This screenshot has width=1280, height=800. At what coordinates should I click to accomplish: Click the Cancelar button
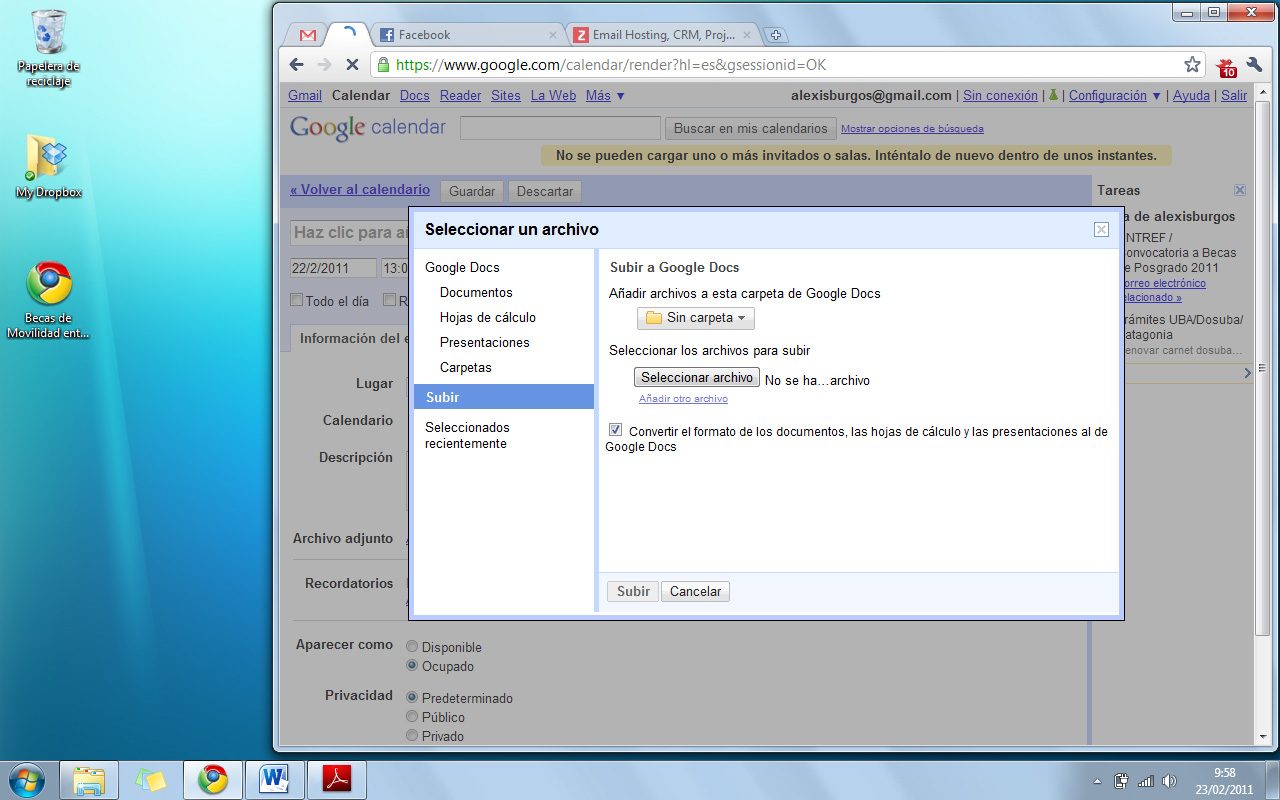695,592
